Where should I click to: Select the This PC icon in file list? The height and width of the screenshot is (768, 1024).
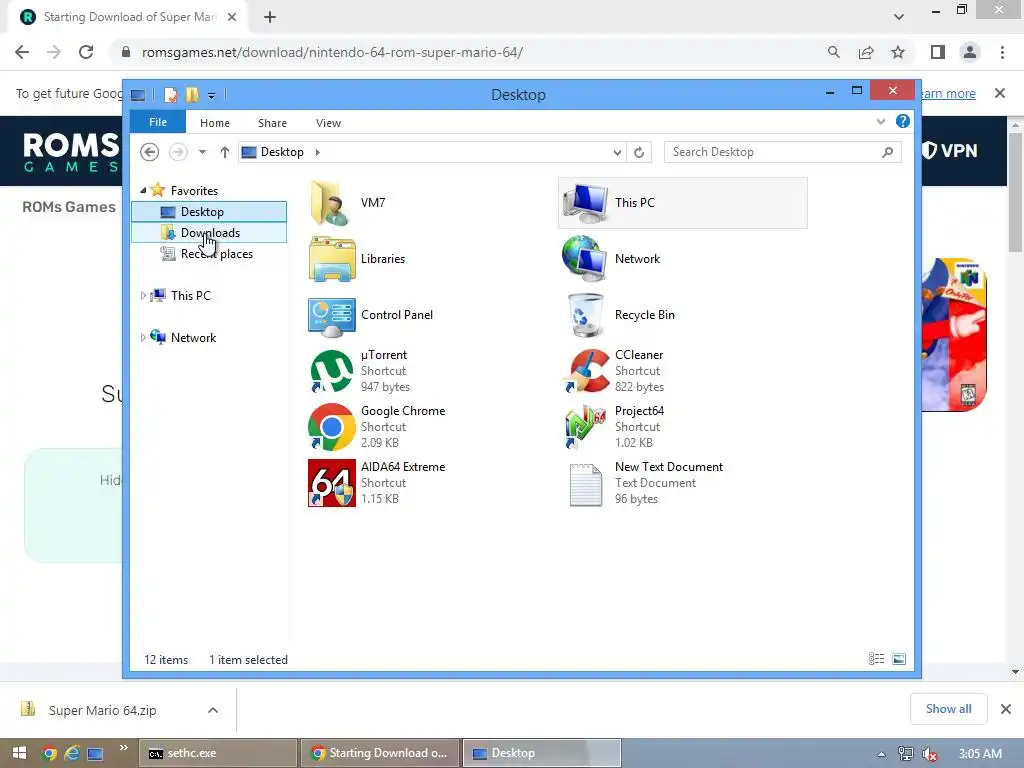586,203
